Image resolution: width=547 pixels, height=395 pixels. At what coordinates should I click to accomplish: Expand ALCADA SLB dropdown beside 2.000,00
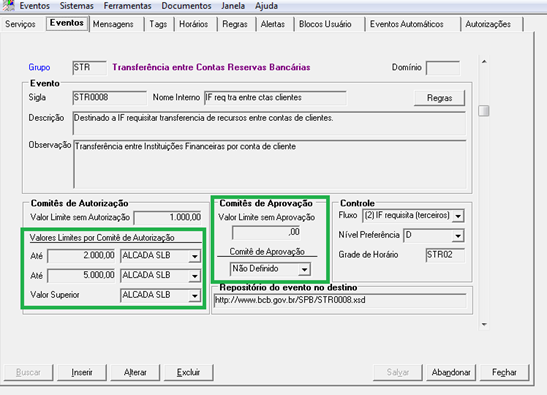194,257
